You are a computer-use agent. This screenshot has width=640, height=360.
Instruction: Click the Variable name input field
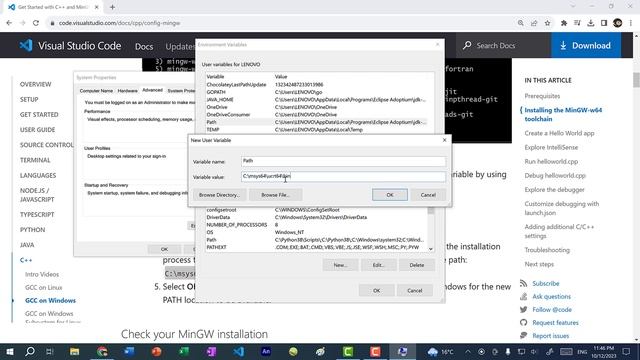pos(343,161)
